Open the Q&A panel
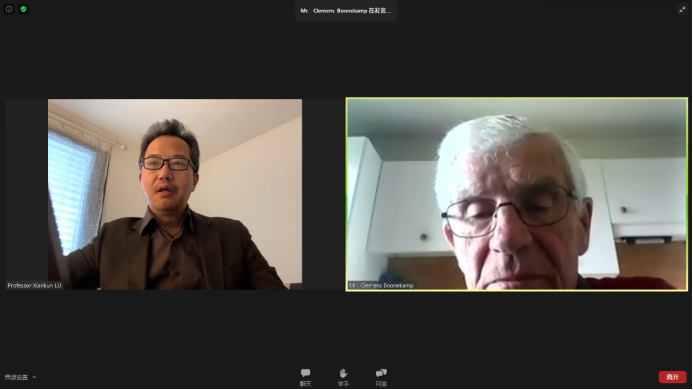Image resolution: width=693 pixels, height=390 pixels. pyautogui.click(x=381, y=378)
